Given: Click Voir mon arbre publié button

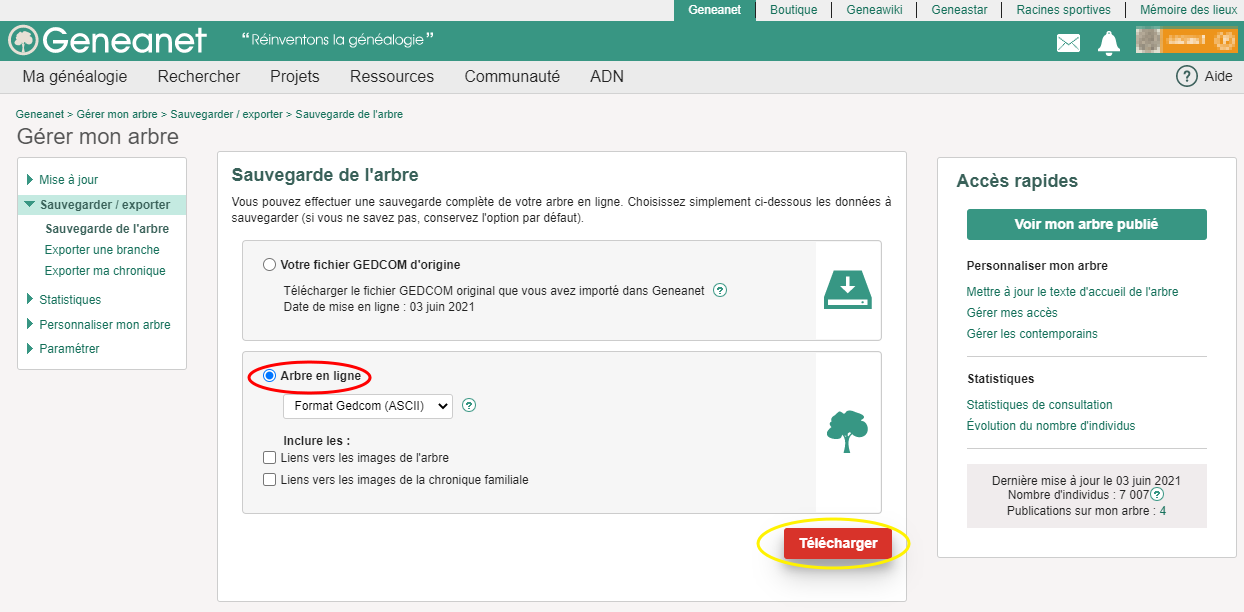Looking at the screenshot, I should (x=1086, y=225).
